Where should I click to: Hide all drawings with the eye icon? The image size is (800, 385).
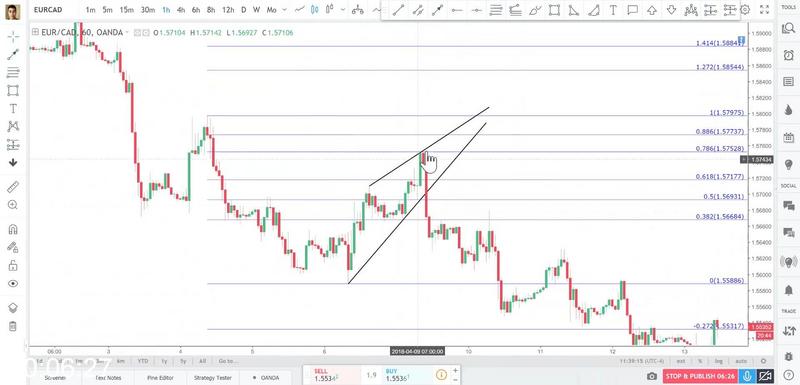tap(13, 284)
